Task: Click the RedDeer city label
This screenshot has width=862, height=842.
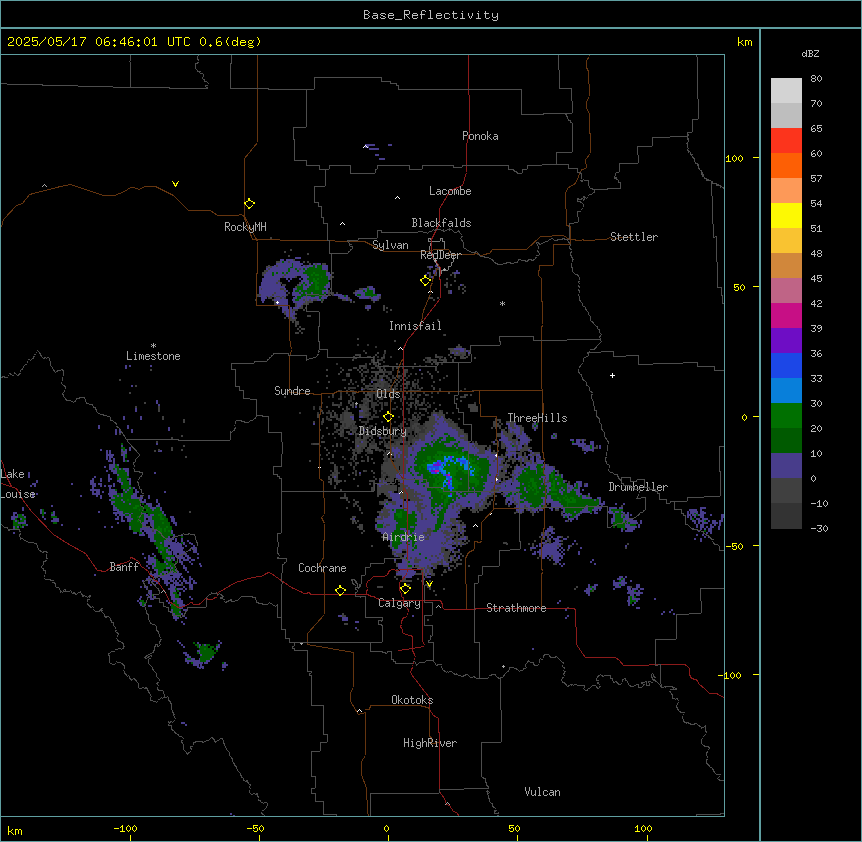Action: pyautogui.click(x=440, y=255)
